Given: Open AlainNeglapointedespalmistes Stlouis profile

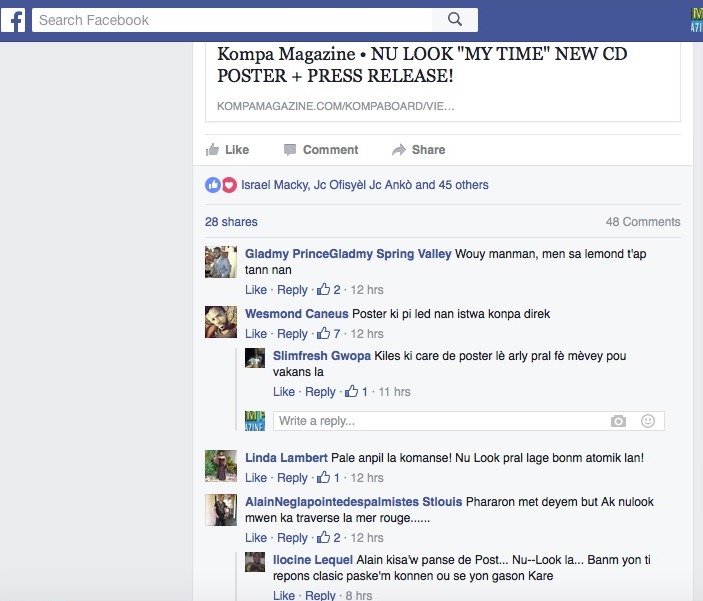Looking at the screenshot, I should (353, 502).
